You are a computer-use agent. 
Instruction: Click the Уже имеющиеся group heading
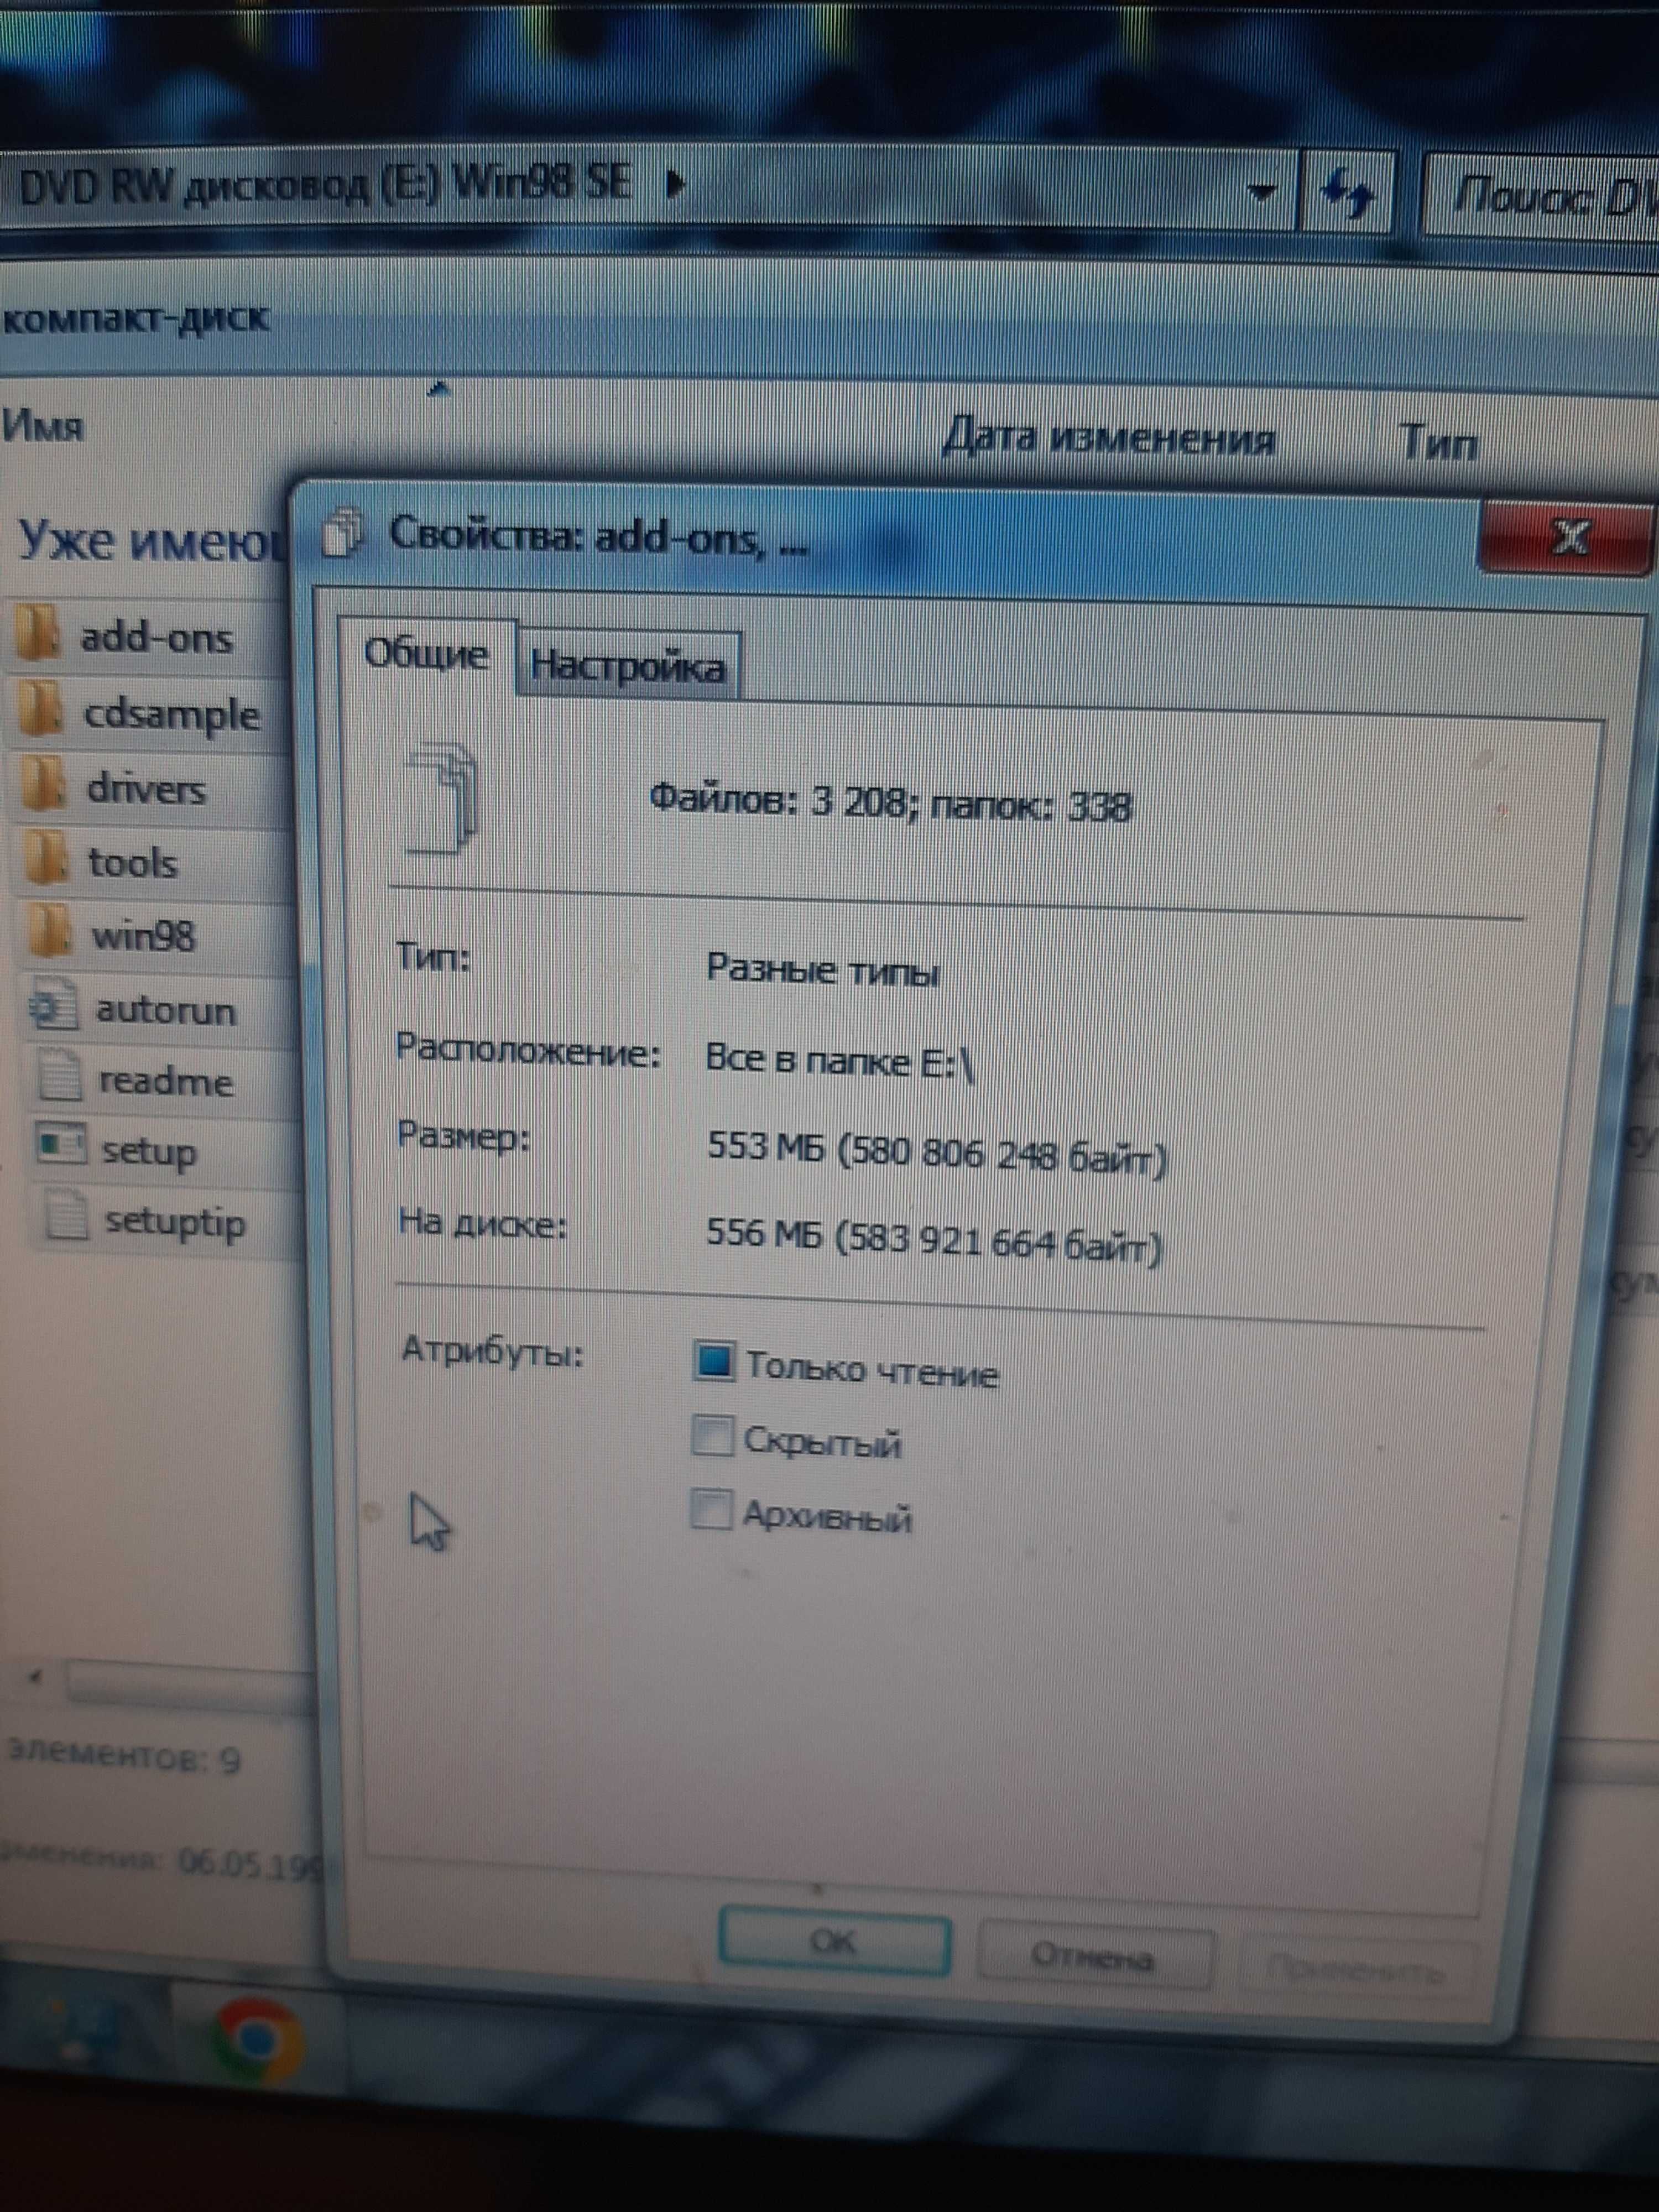(x=152, y=541)
